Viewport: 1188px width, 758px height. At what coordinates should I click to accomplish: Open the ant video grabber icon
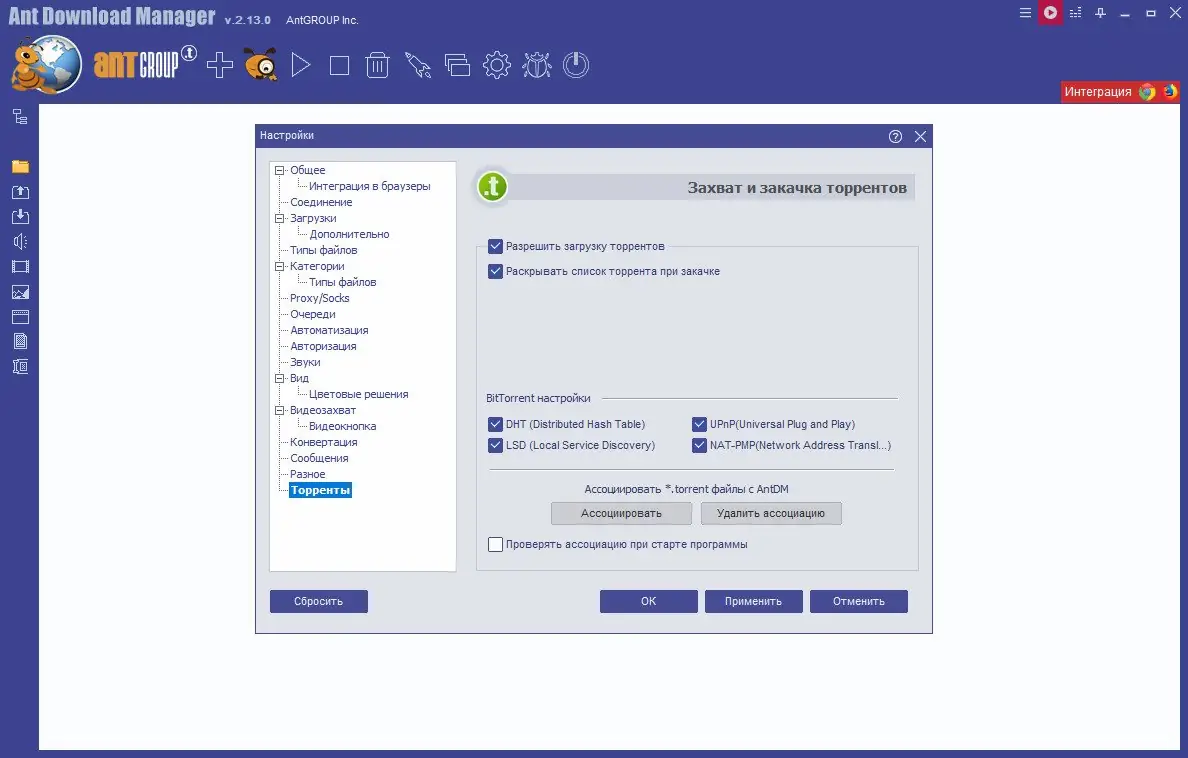[x=261, y=64]
